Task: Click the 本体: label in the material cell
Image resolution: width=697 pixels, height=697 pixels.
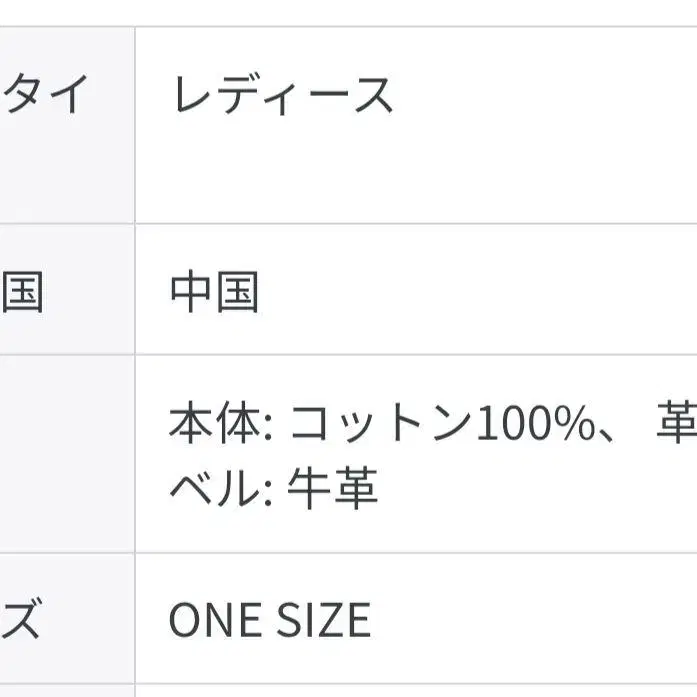Action: [220, 422]
